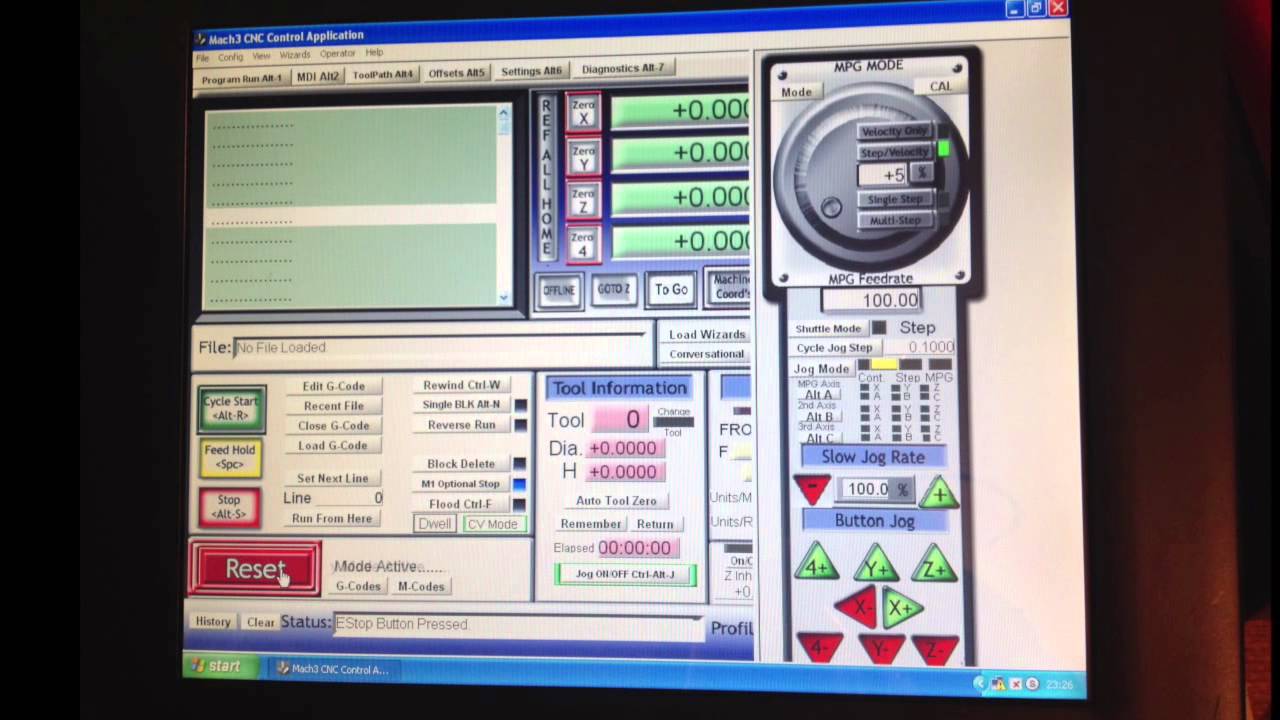The image size is (1280, 720).
Task: Click the Zero 4 axis button
Action: click(x=584, y=244)
